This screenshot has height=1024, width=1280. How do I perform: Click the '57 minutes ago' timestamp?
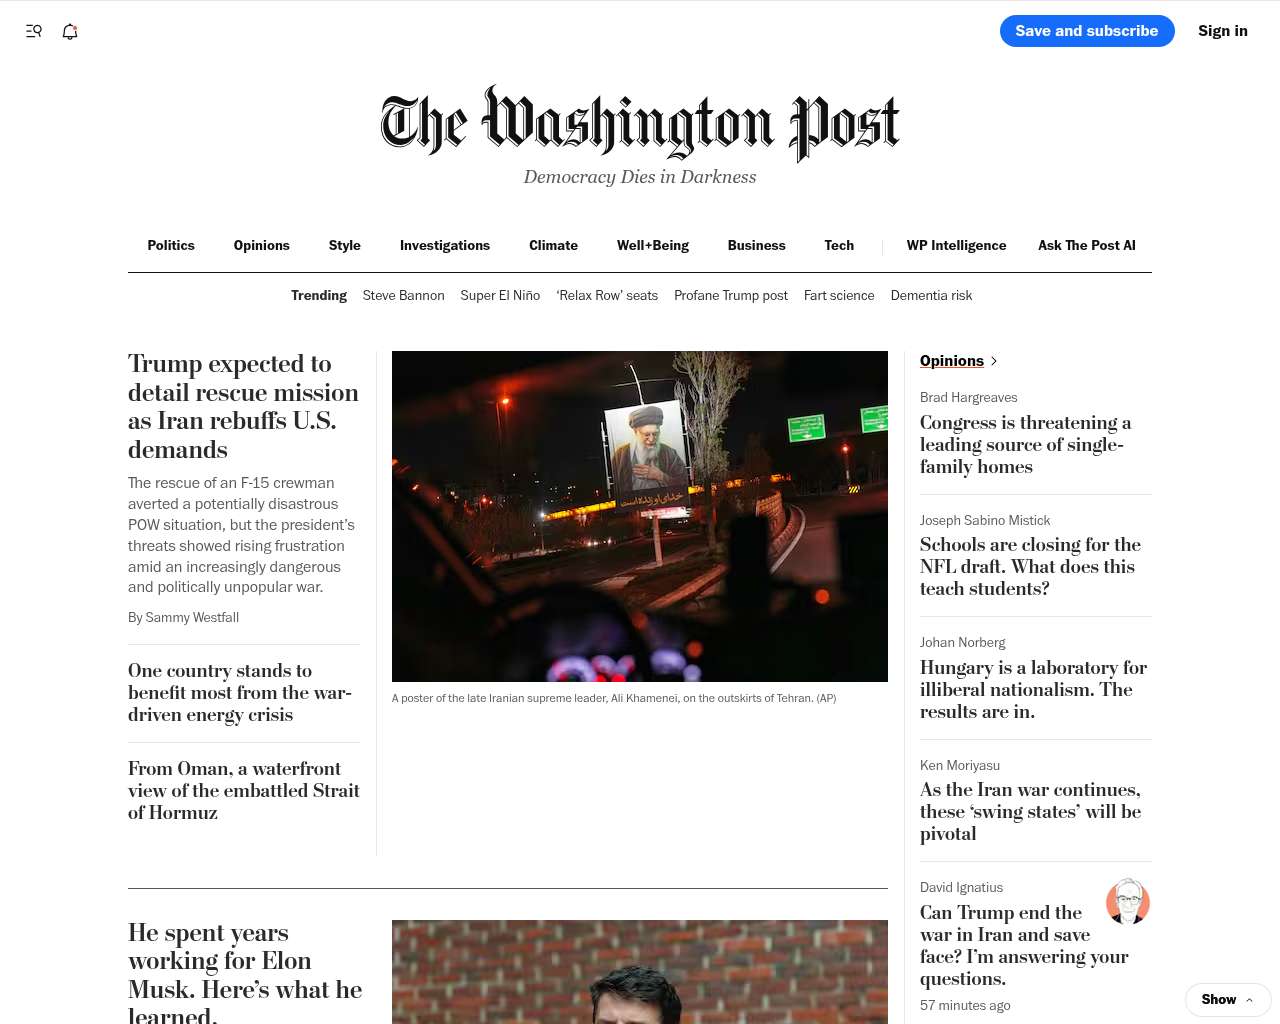965,1006
